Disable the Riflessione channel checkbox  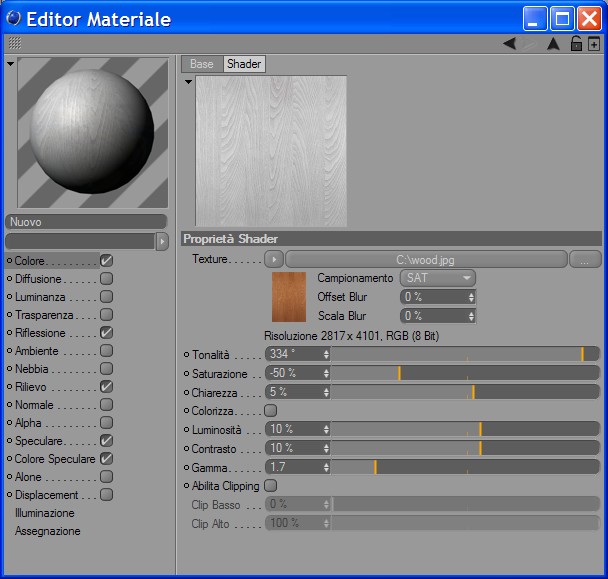point(106,332)
